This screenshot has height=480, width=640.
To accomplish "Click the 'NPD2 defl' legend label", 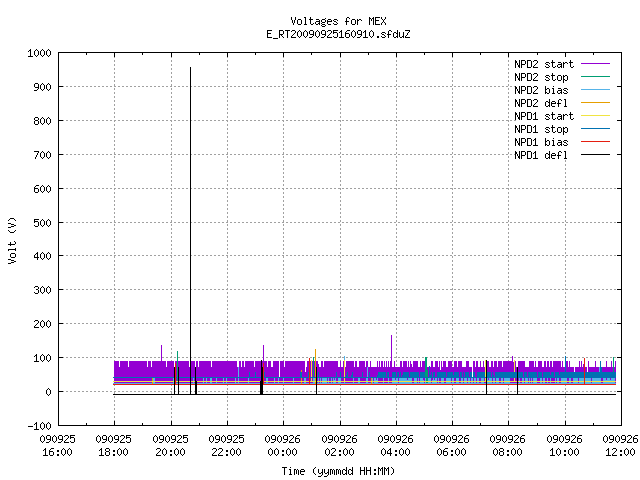I will click(541, 103).
